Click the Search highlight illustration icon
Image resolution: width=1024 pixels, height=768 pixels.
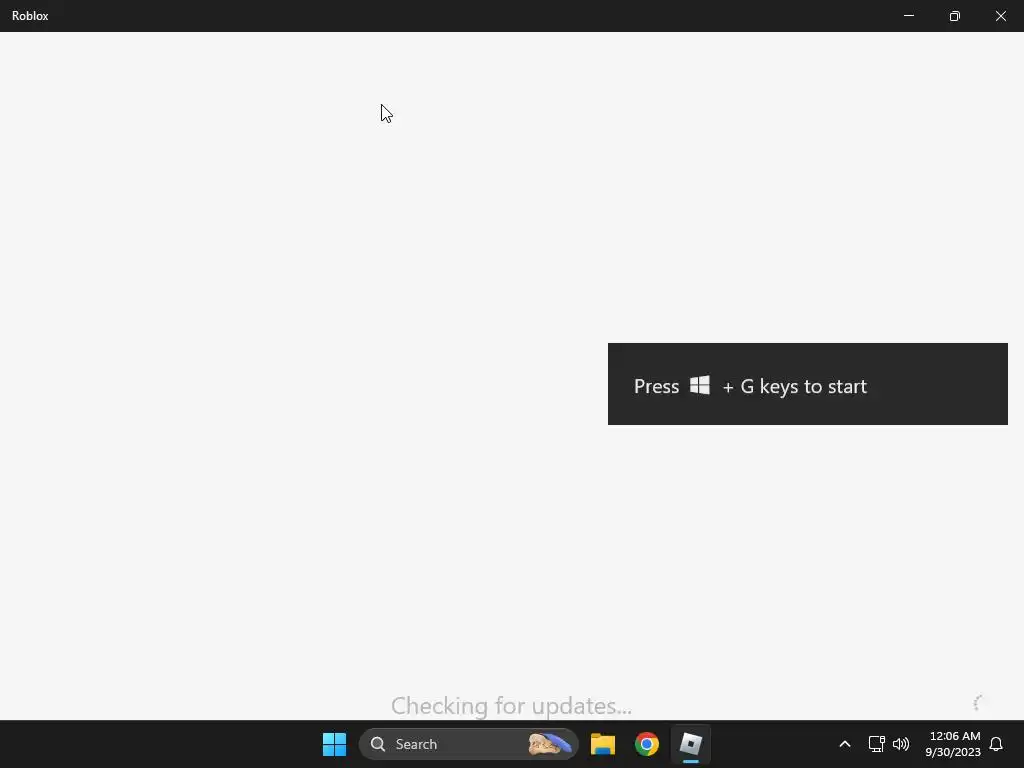click(x=550, y=744)
